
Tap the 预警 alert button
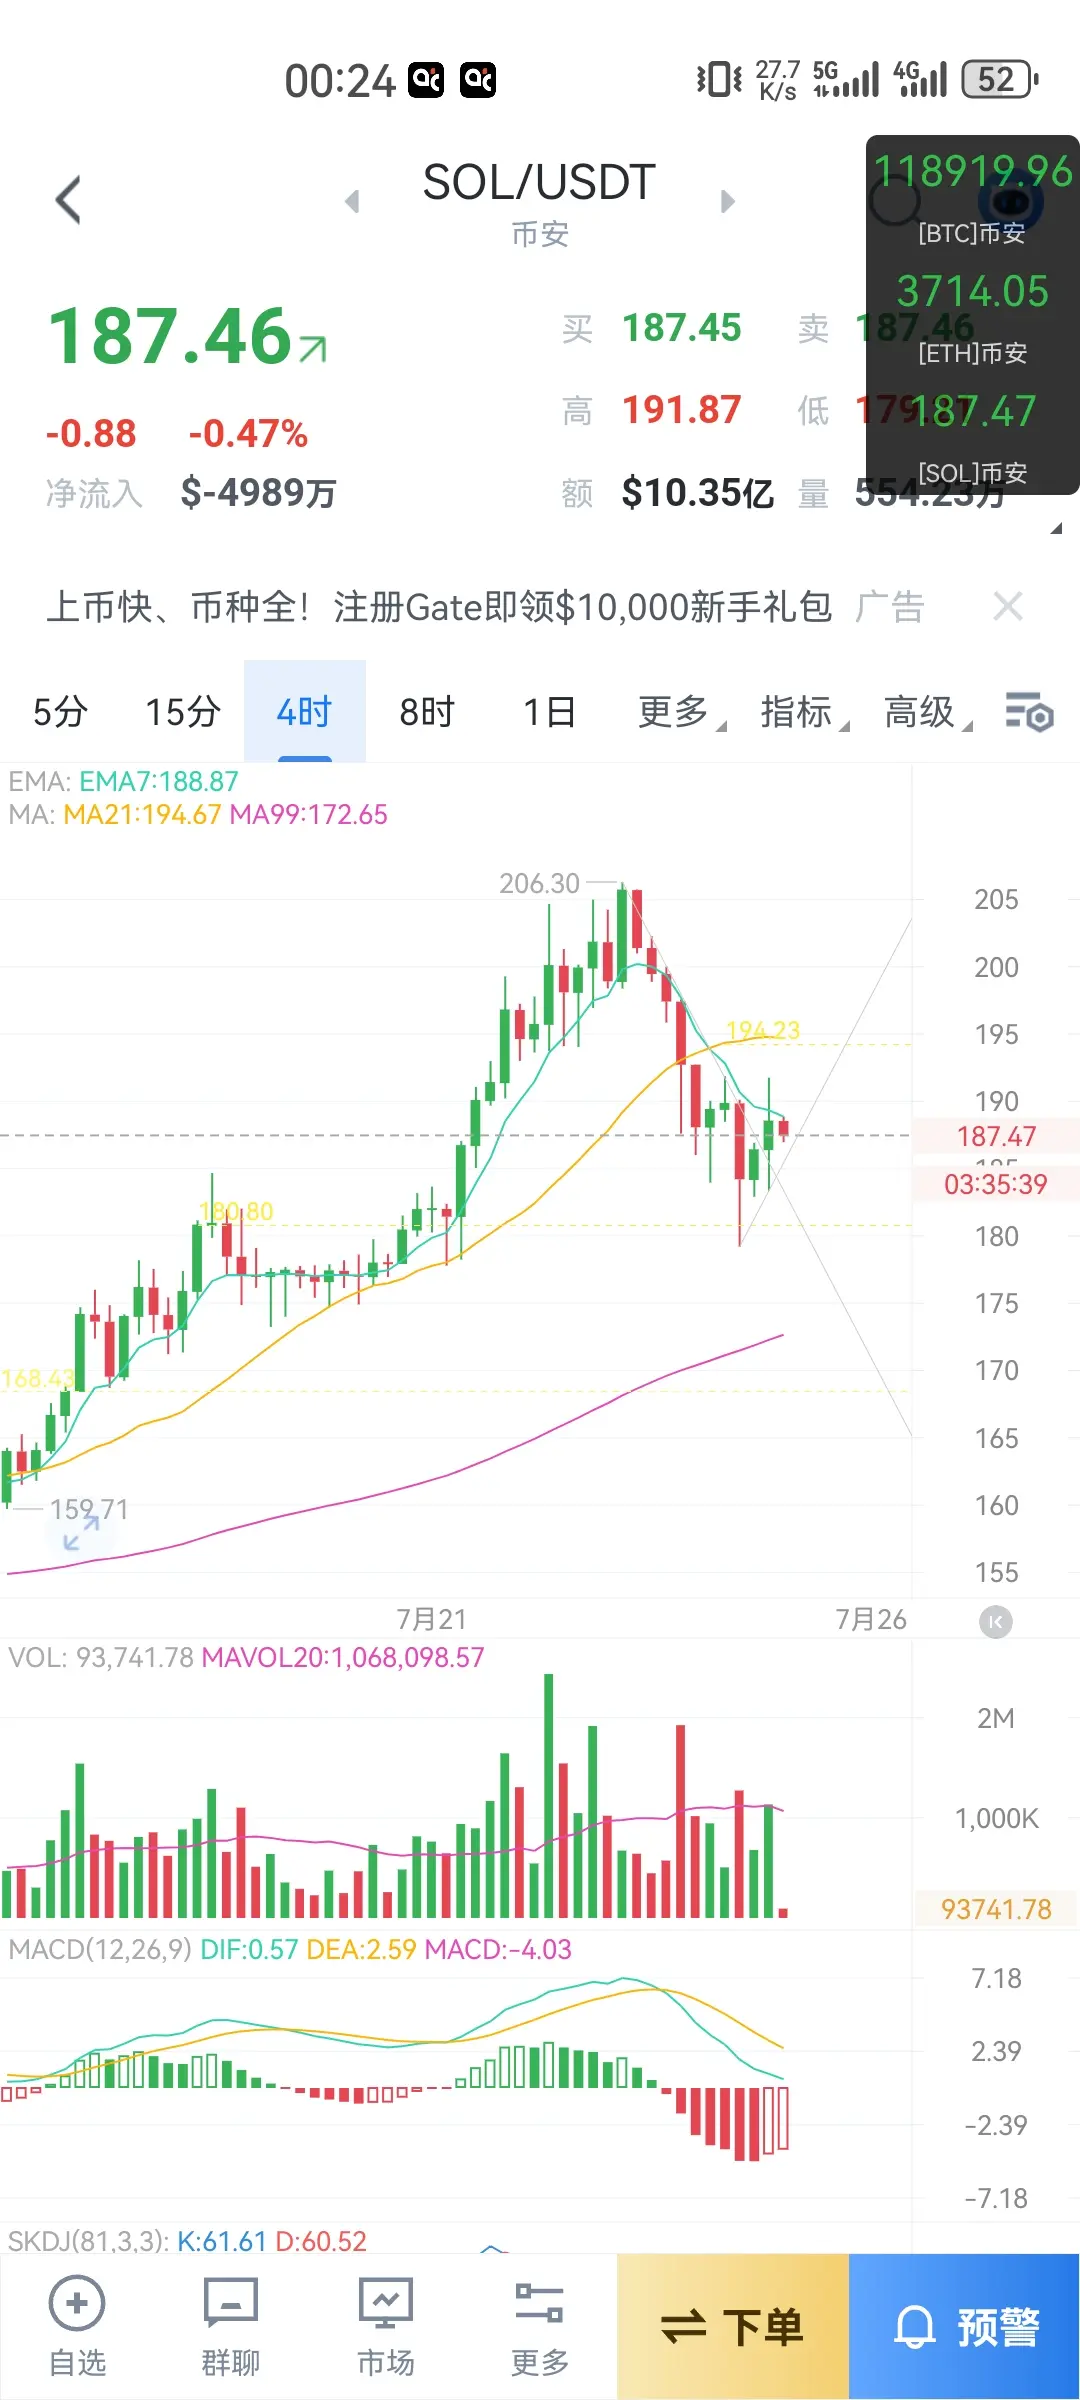964,2327
